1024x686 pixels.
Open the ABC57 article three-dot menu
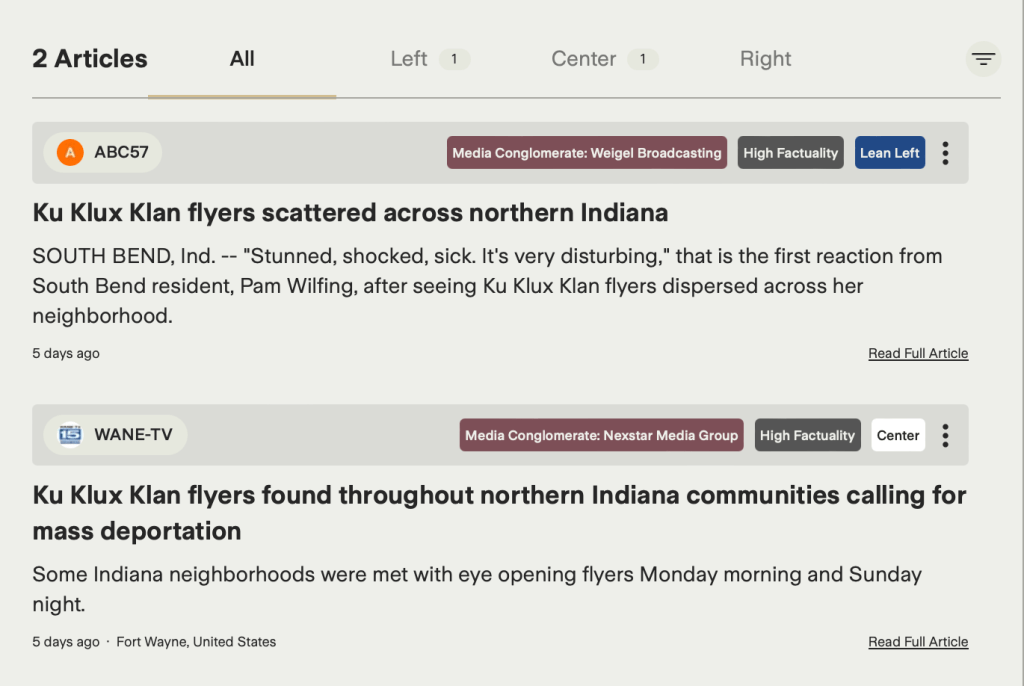(x=945, y=153)
